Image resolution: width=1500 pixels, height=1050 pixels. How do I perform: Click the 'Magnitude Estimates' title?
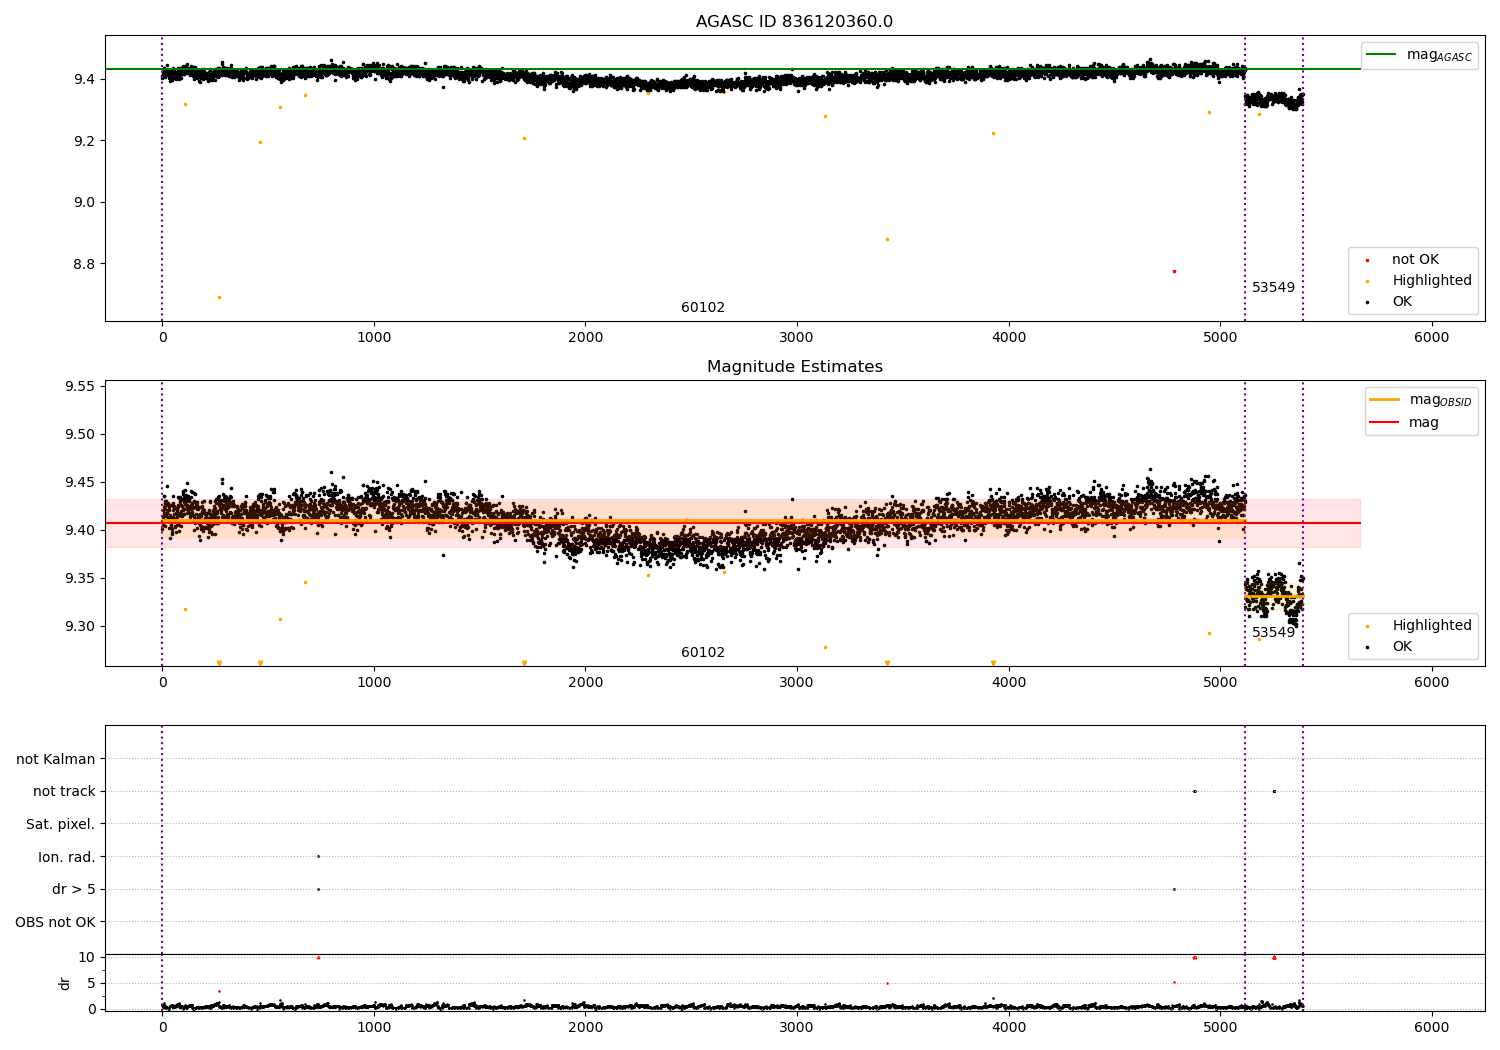794,367
